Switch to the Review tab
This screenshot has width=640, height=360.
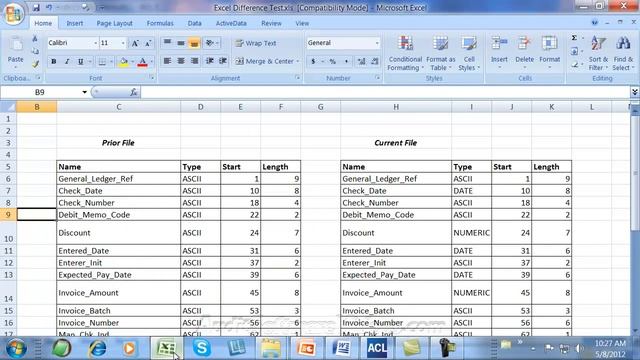271,23
